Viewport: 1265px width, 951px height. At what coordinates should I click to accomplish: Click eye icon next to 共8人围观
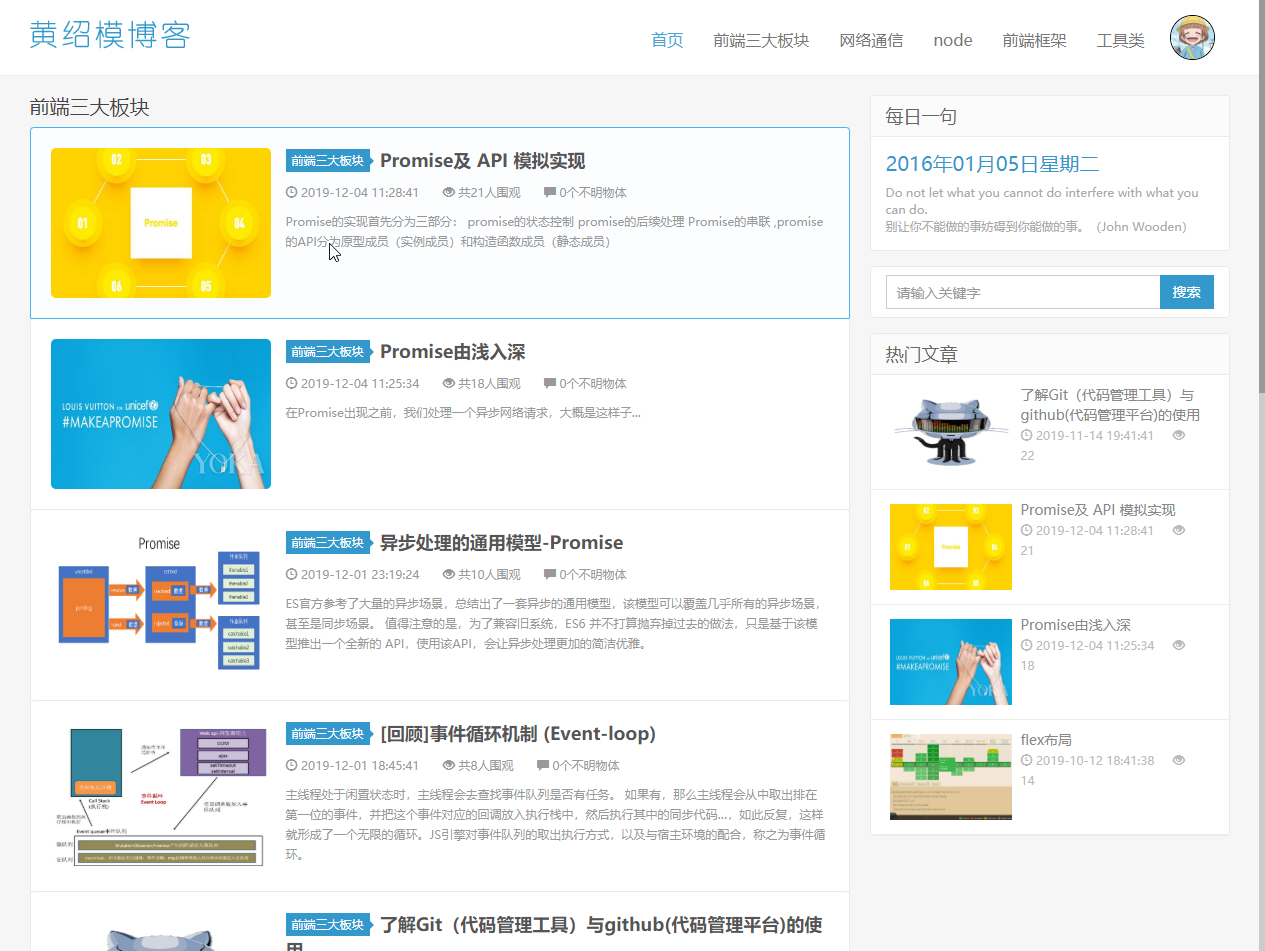pyautogui.click(x=448, y=765)
